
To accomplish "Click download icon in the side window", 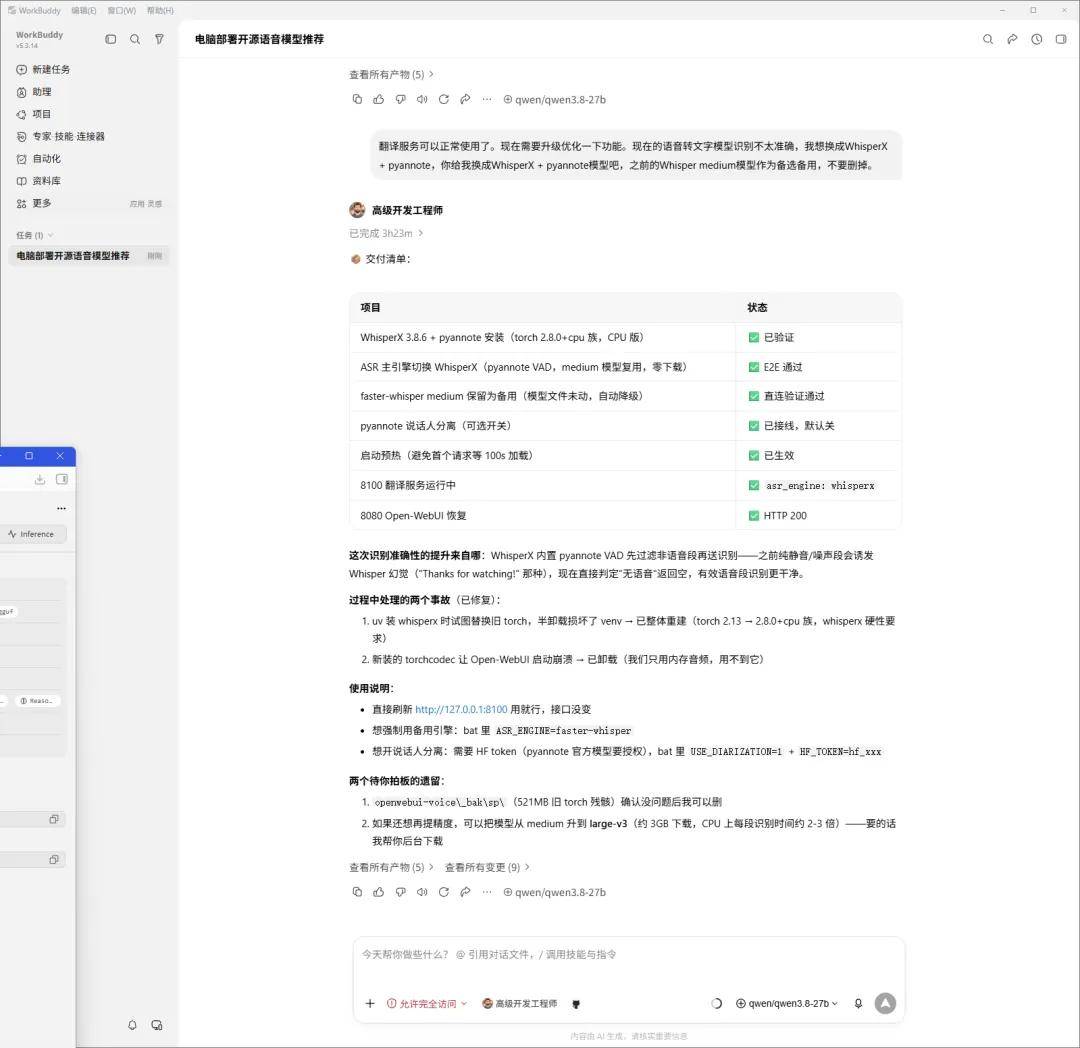I will [x=40, y=479].
